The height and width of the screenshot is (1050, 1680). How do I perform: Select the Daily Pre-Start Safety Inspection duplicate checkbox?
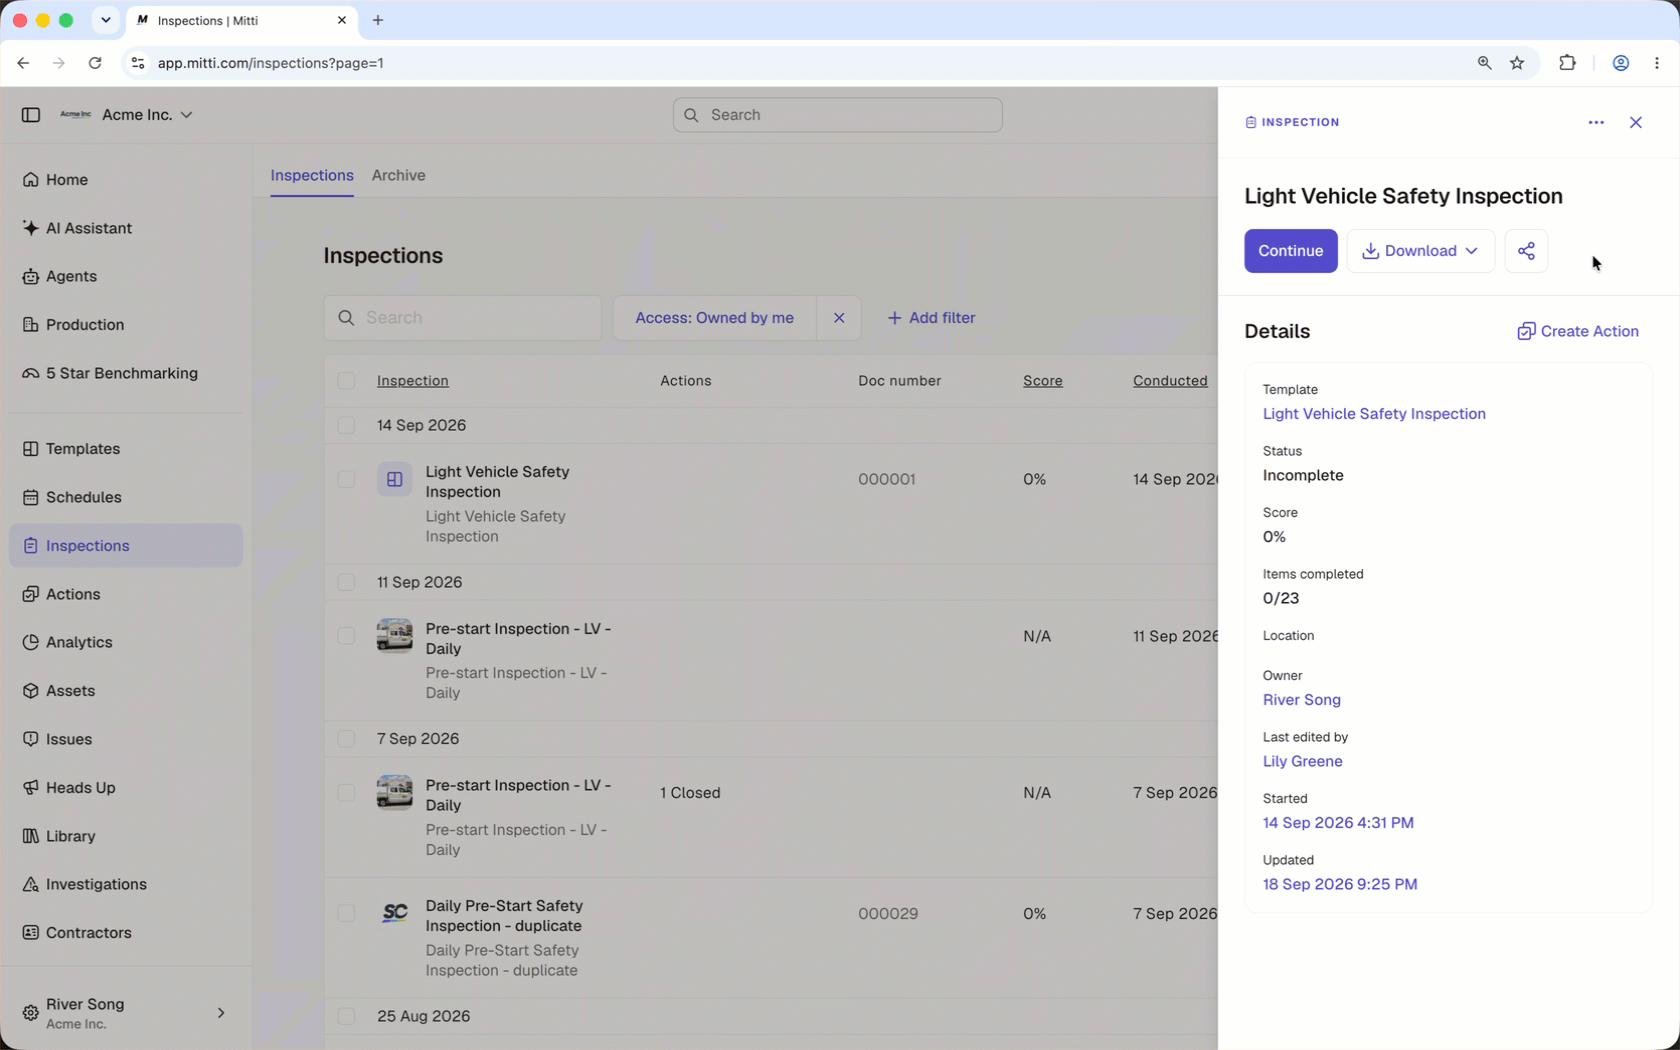click(346, 914)
